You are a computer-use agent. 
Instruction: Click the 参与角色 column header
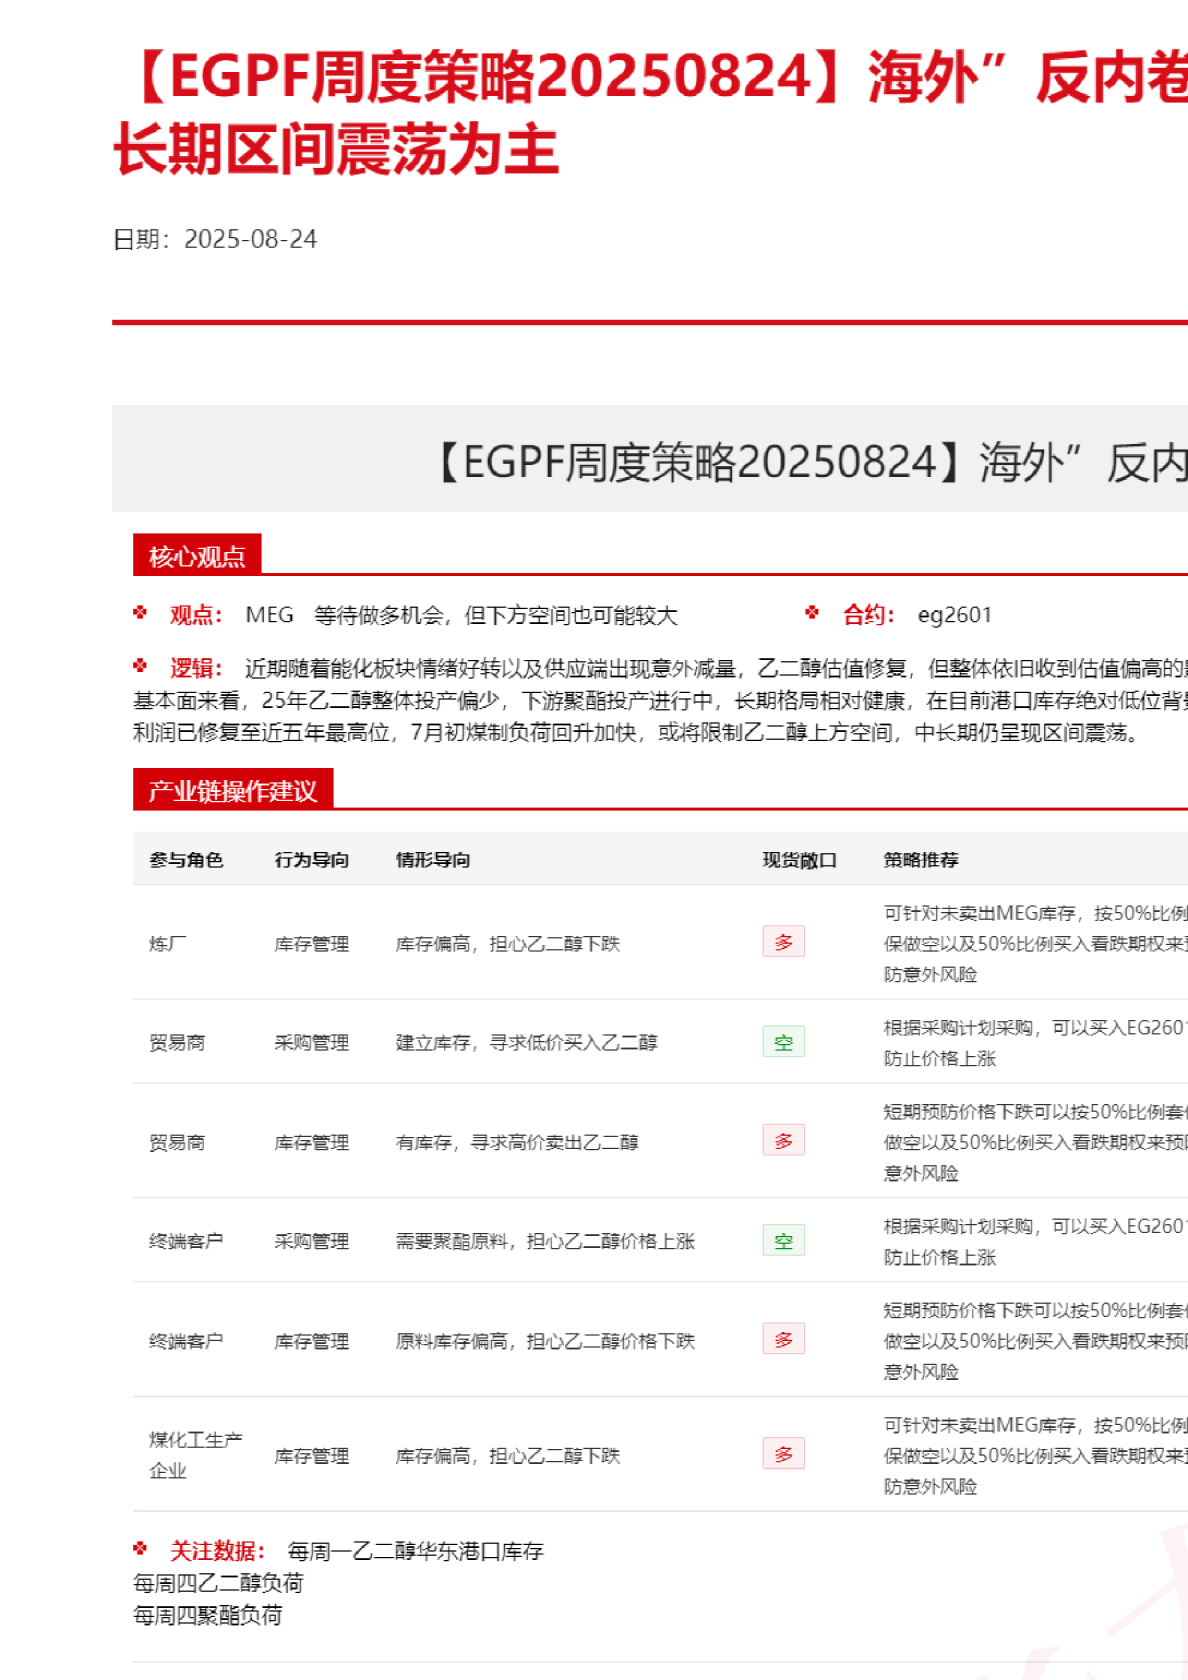(186, 860)
